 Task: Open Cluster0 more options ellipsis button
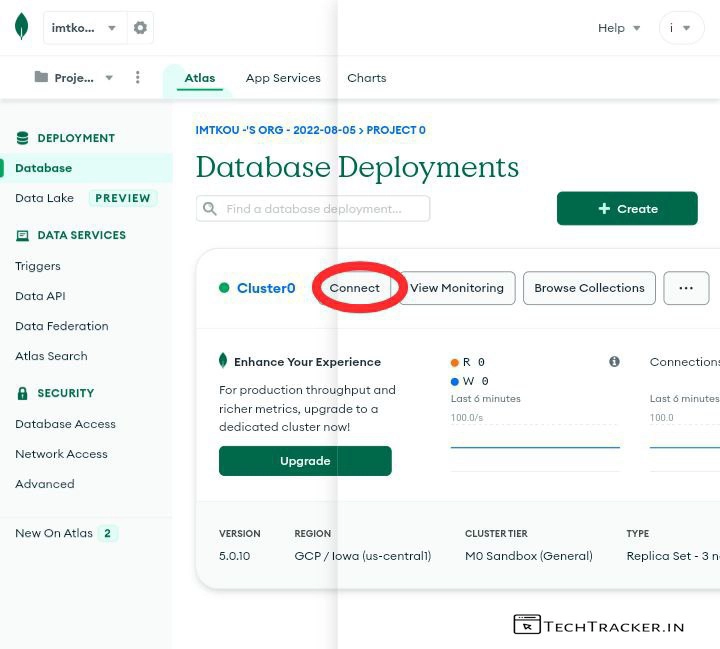click(686, 288)
